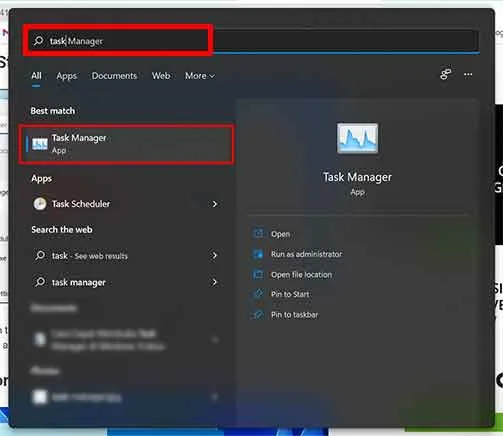This screenshot has height=436, width=503.
Task: Expand arrow beside 'task - See web results'
Action: (x=215, y=256)
